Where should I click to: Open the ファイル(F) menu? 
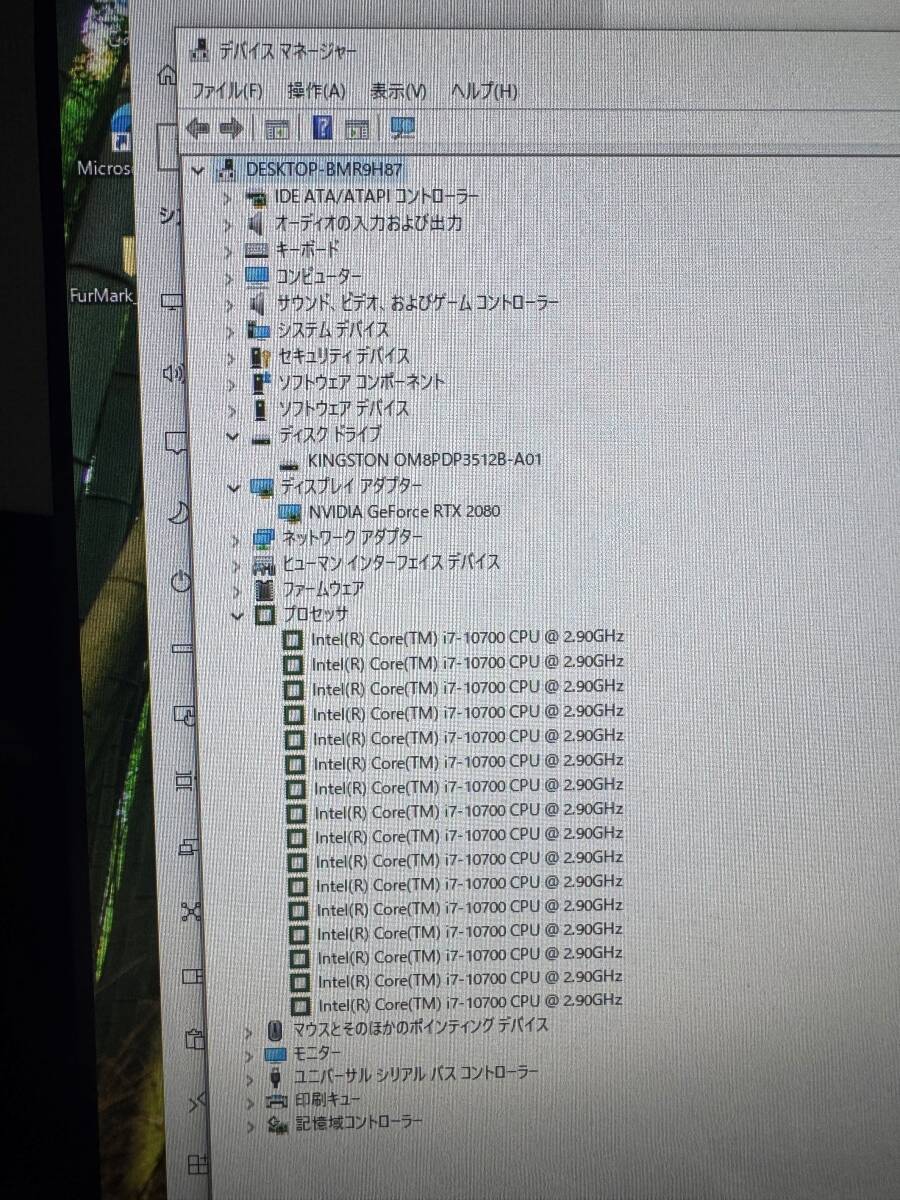227,91
